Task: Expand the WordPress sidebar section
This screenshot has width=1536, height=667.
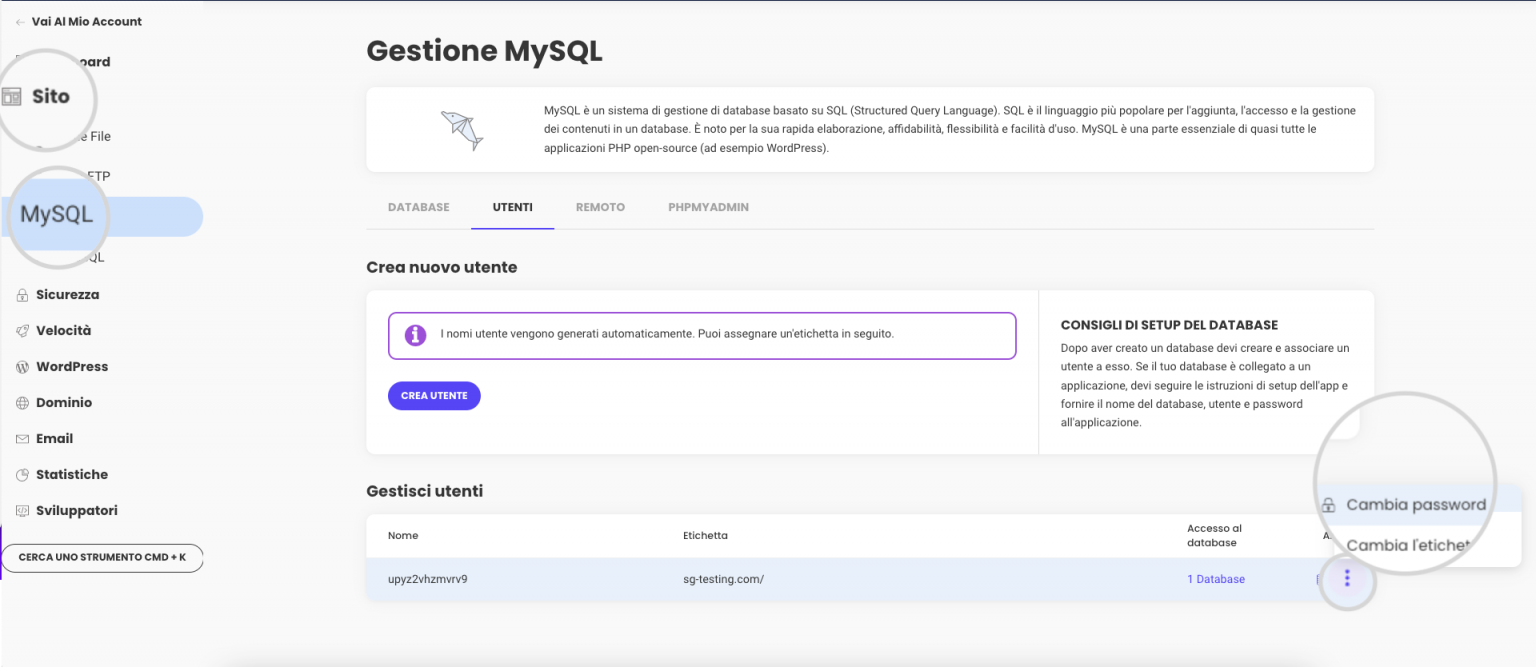Action: coord(72,367)
